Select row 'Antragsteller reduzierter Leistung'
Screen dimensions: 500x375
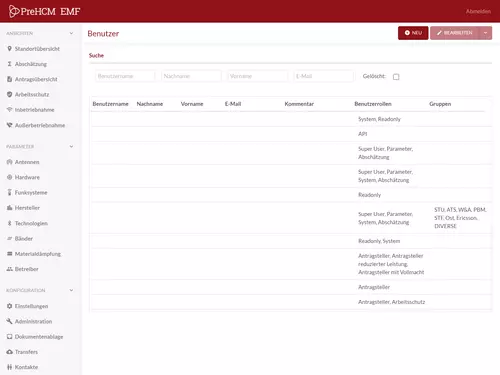pyautogui.click(x=291, y=264)
